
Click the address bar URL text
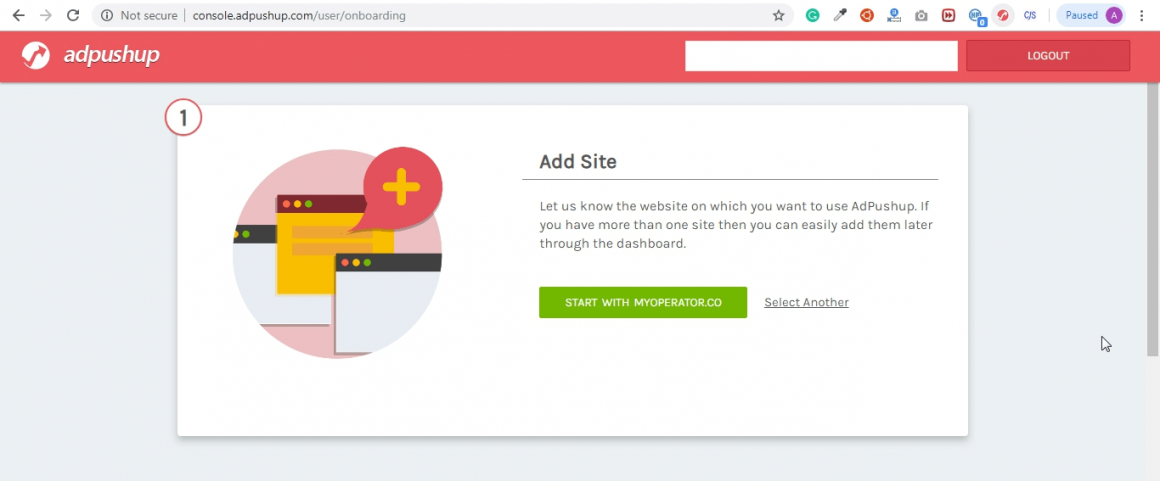pos(299,15)
